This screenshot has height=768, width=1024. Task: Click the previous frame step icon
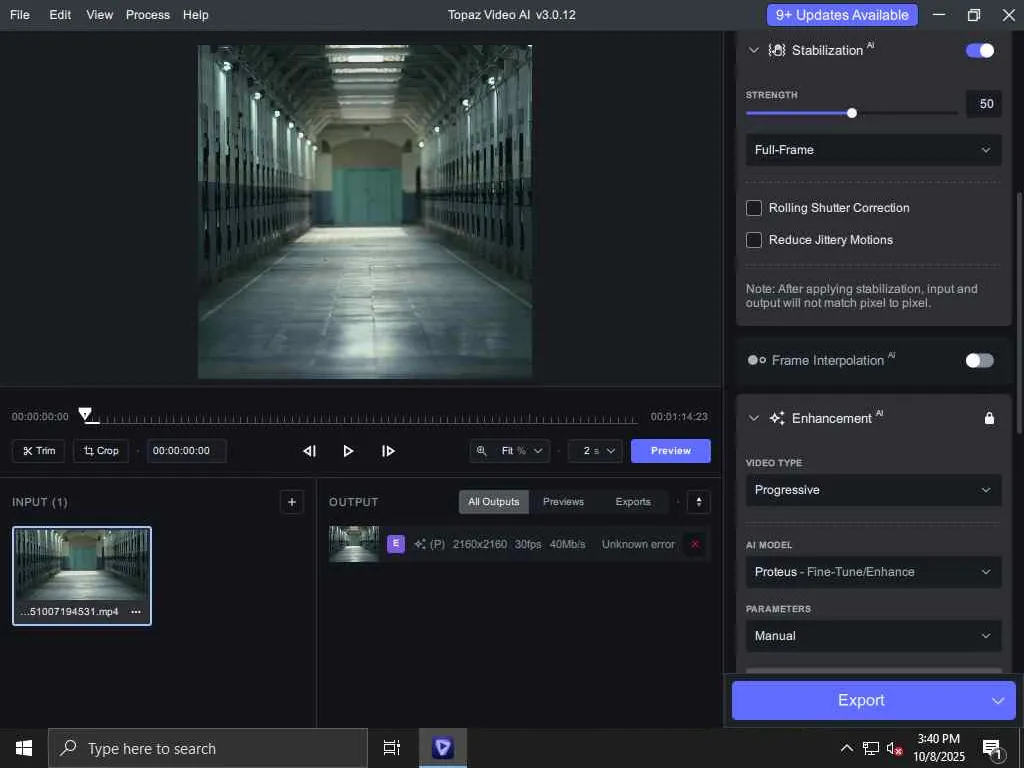point(309,451)
